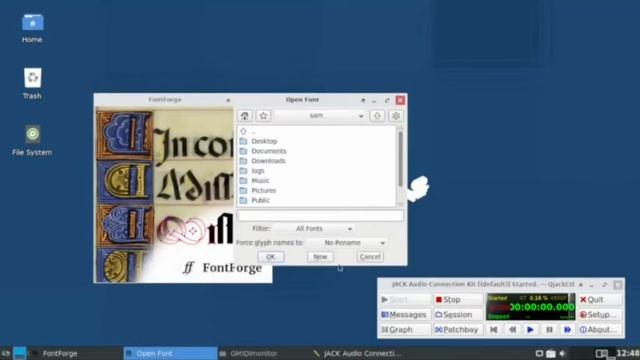
Task: Pause the transport in QjackCtl
Action: point(549,329)
